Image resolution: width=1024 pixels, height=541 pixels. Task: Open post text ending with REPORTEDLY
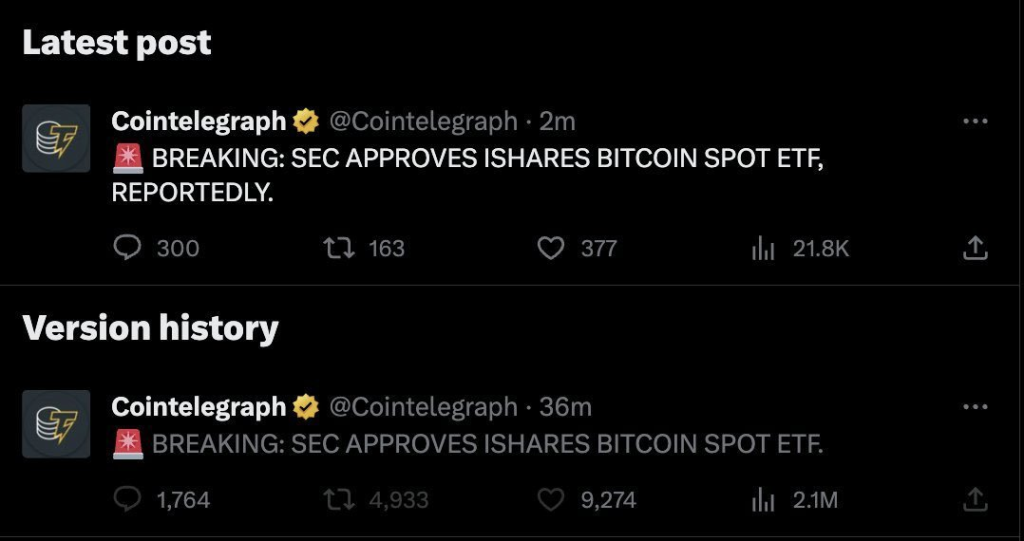pyautogui.click(x=468, y=175)
